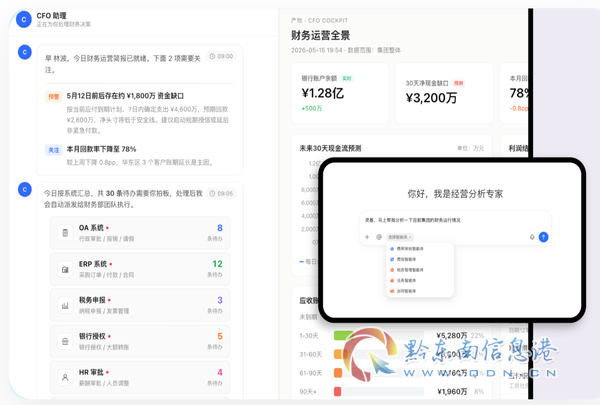Screen dimensions: 600x405
Task: Open the ERP 系统 pending items card
Action: tap(140, 269)
